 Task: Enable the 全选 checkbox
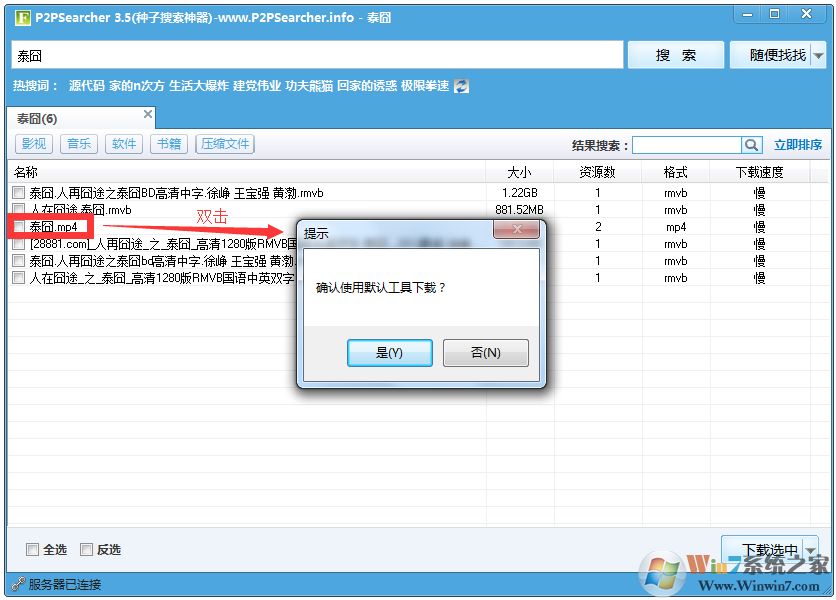pyautogui.click(x=33, y=549)
